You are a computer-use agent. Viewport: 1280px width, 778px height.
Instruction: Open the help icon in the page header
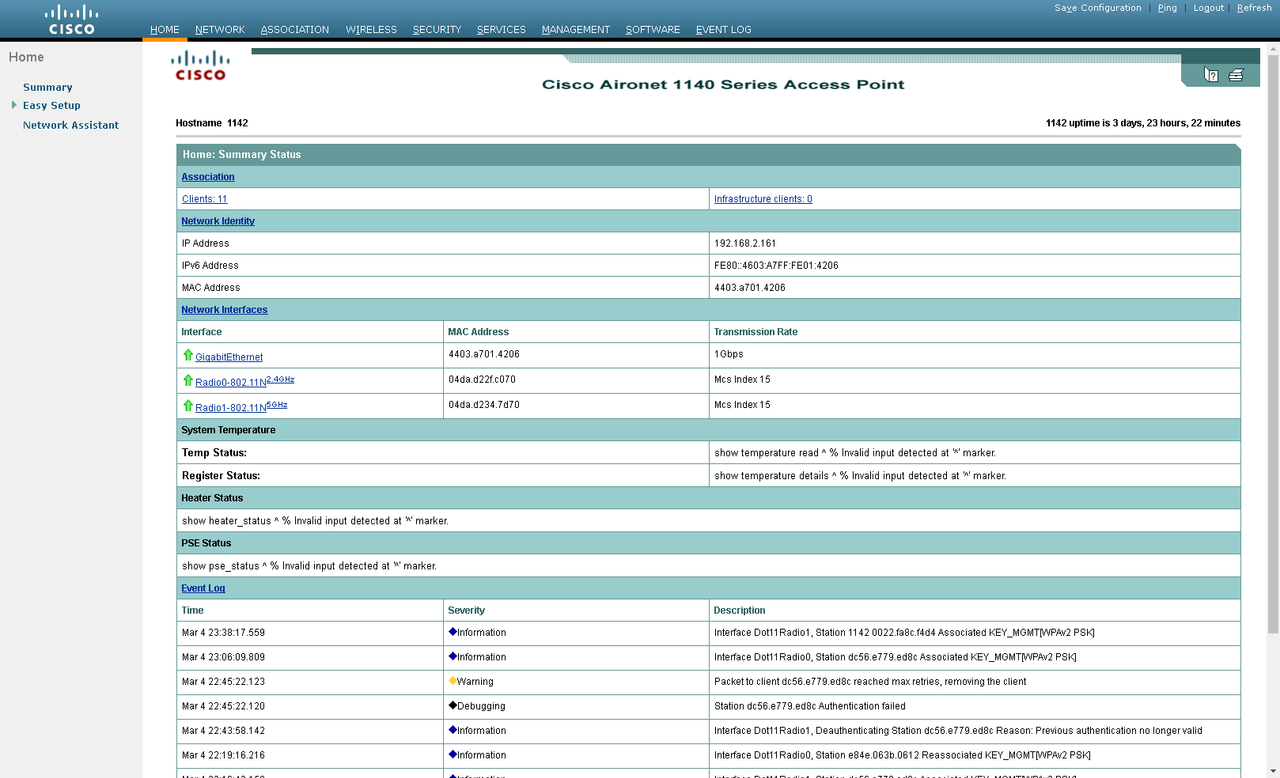pos(1211,74)
